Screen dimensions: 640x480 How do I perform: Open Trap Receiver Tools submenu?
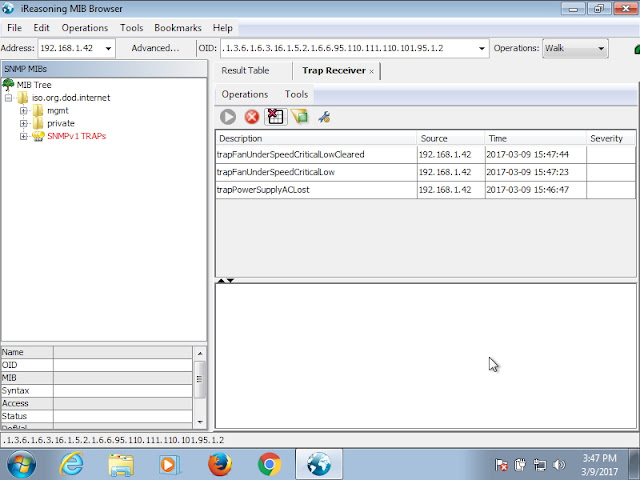pos(296,94)
